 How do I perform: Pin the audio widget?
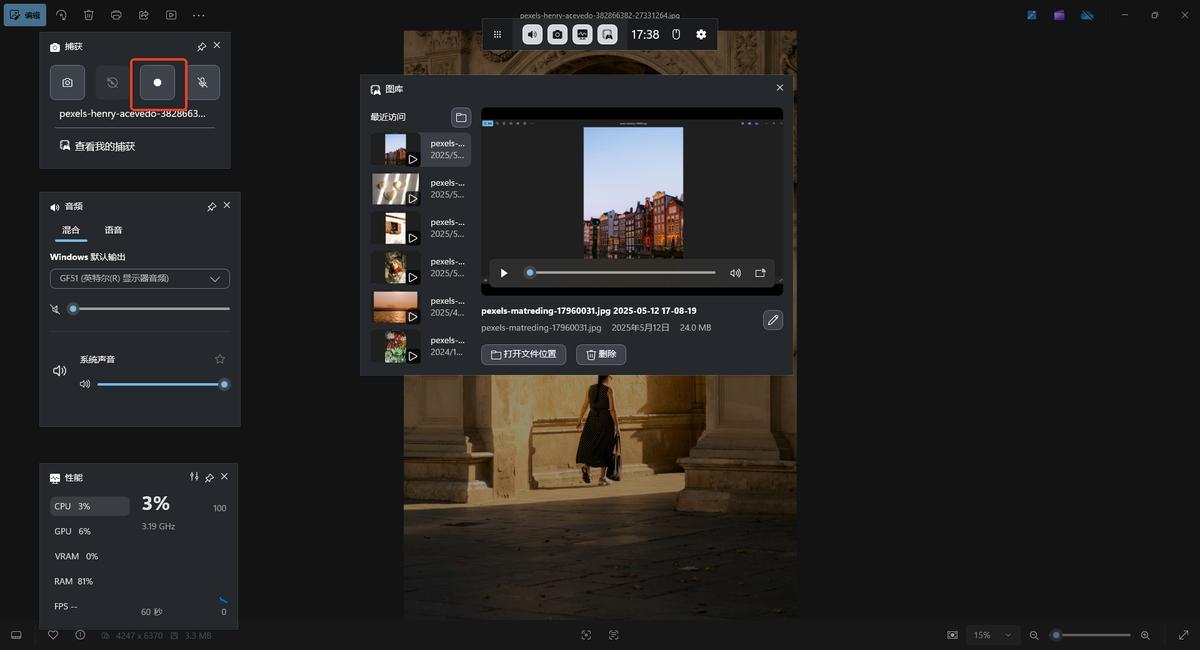(x=211, y=206)
